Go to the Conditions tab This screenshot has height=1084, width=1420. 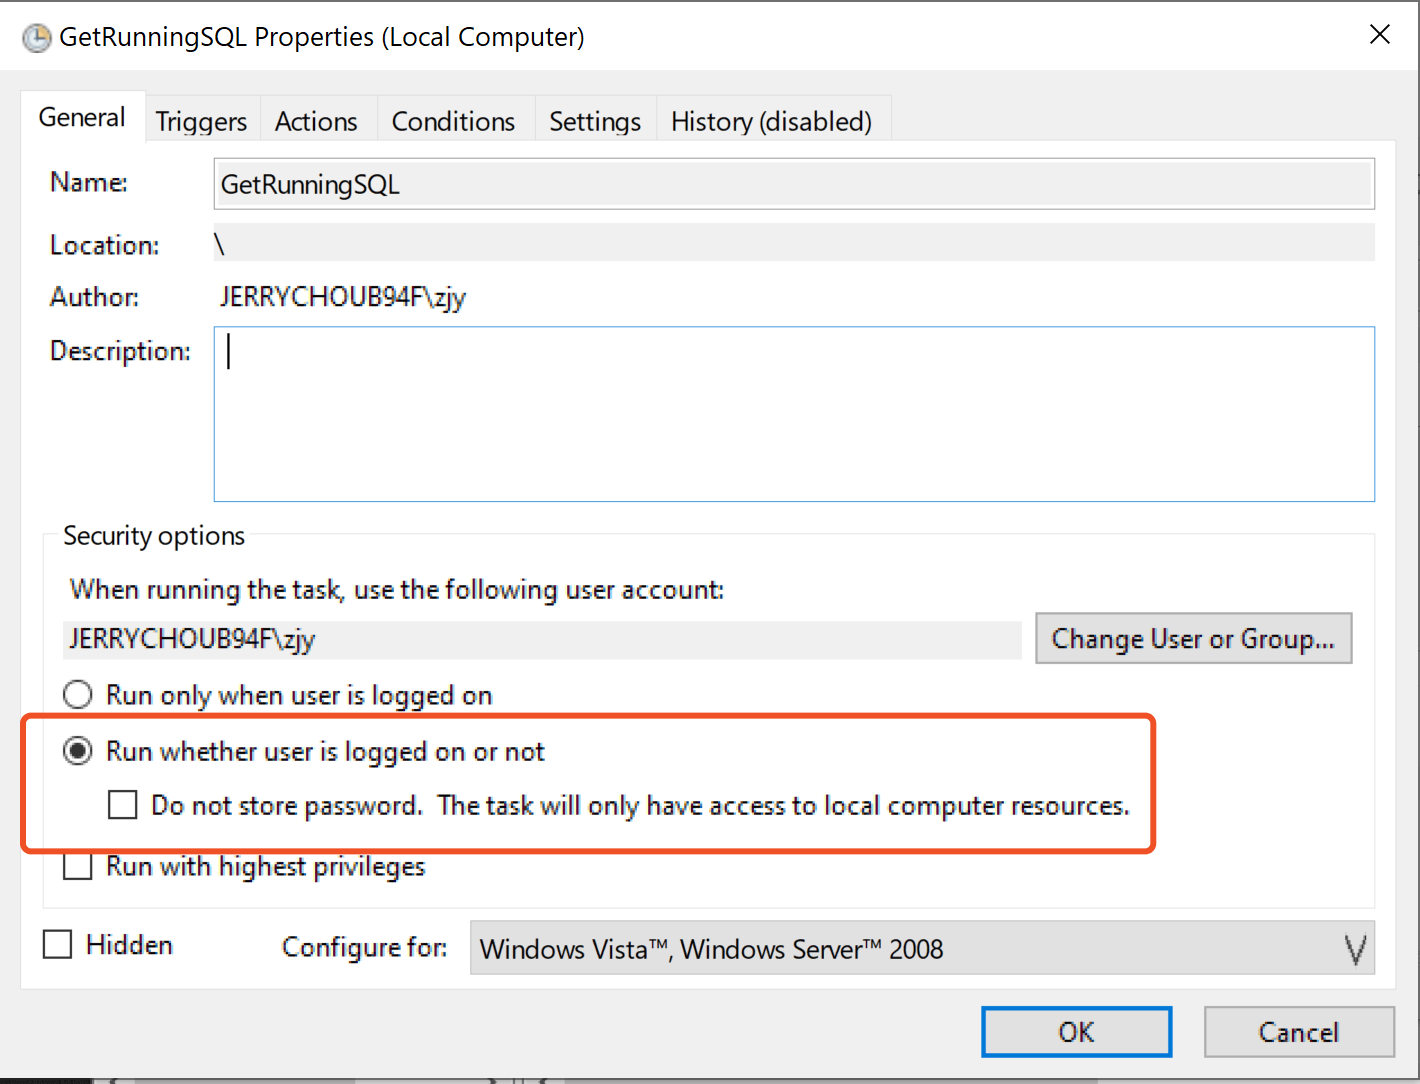coord(453,122)
